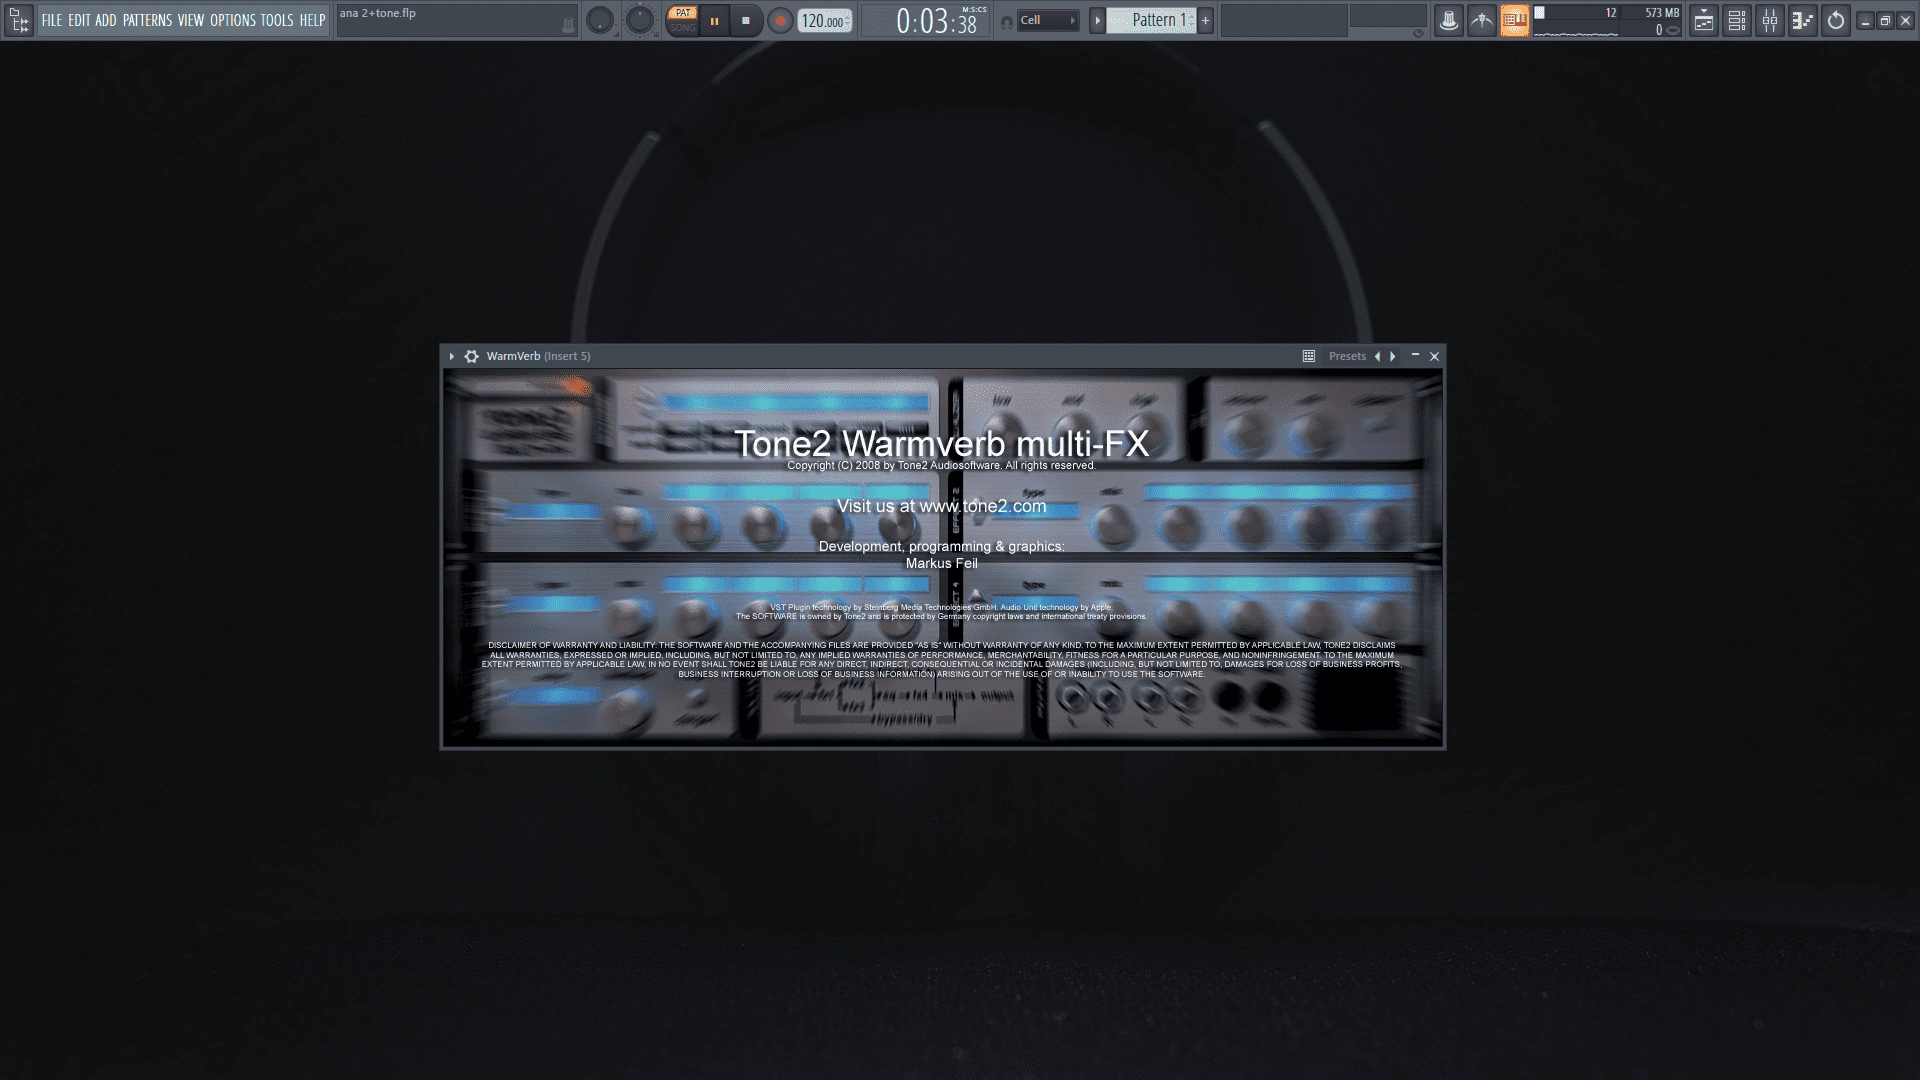Click the 120.000 tempo field

[825, 21]
